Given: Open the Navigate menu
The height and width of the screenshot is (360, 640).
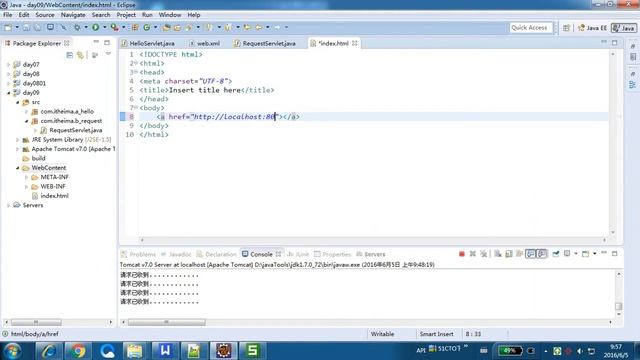Looking at the screenshot, I should coord(73,15).
